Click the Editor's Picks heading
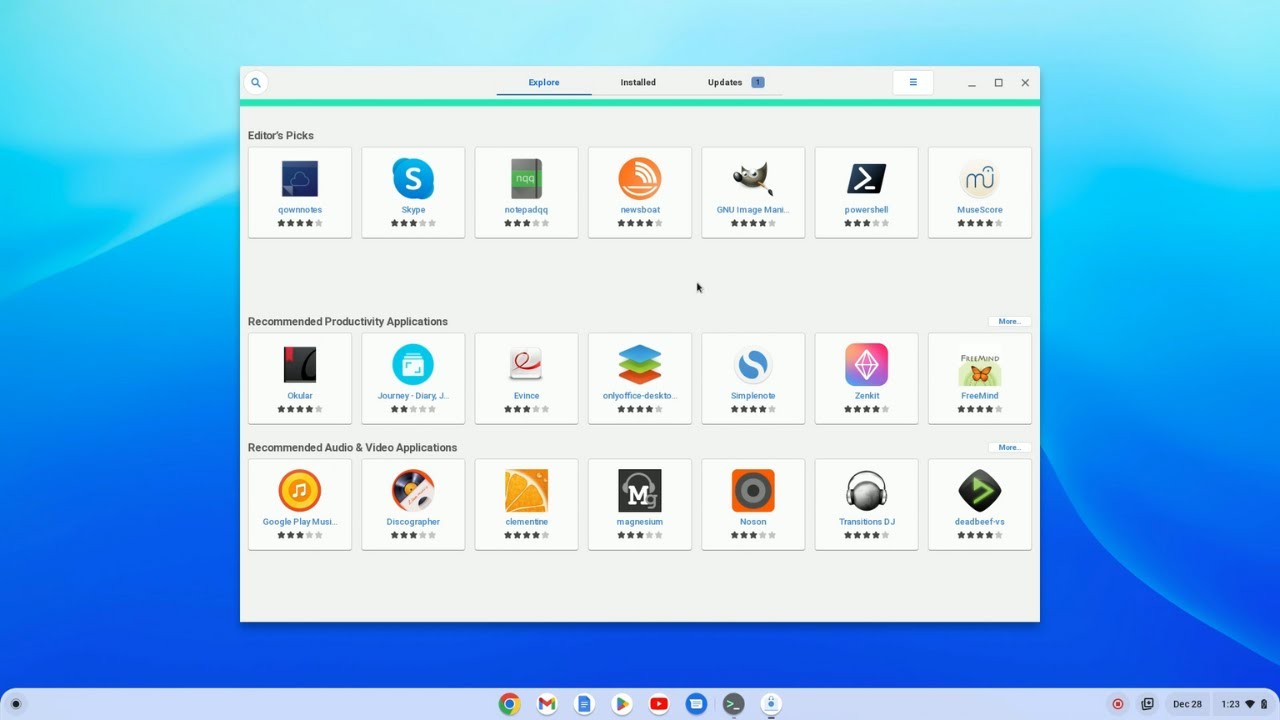The height and width of the screenshot is (720, 1280). point(281,136)
